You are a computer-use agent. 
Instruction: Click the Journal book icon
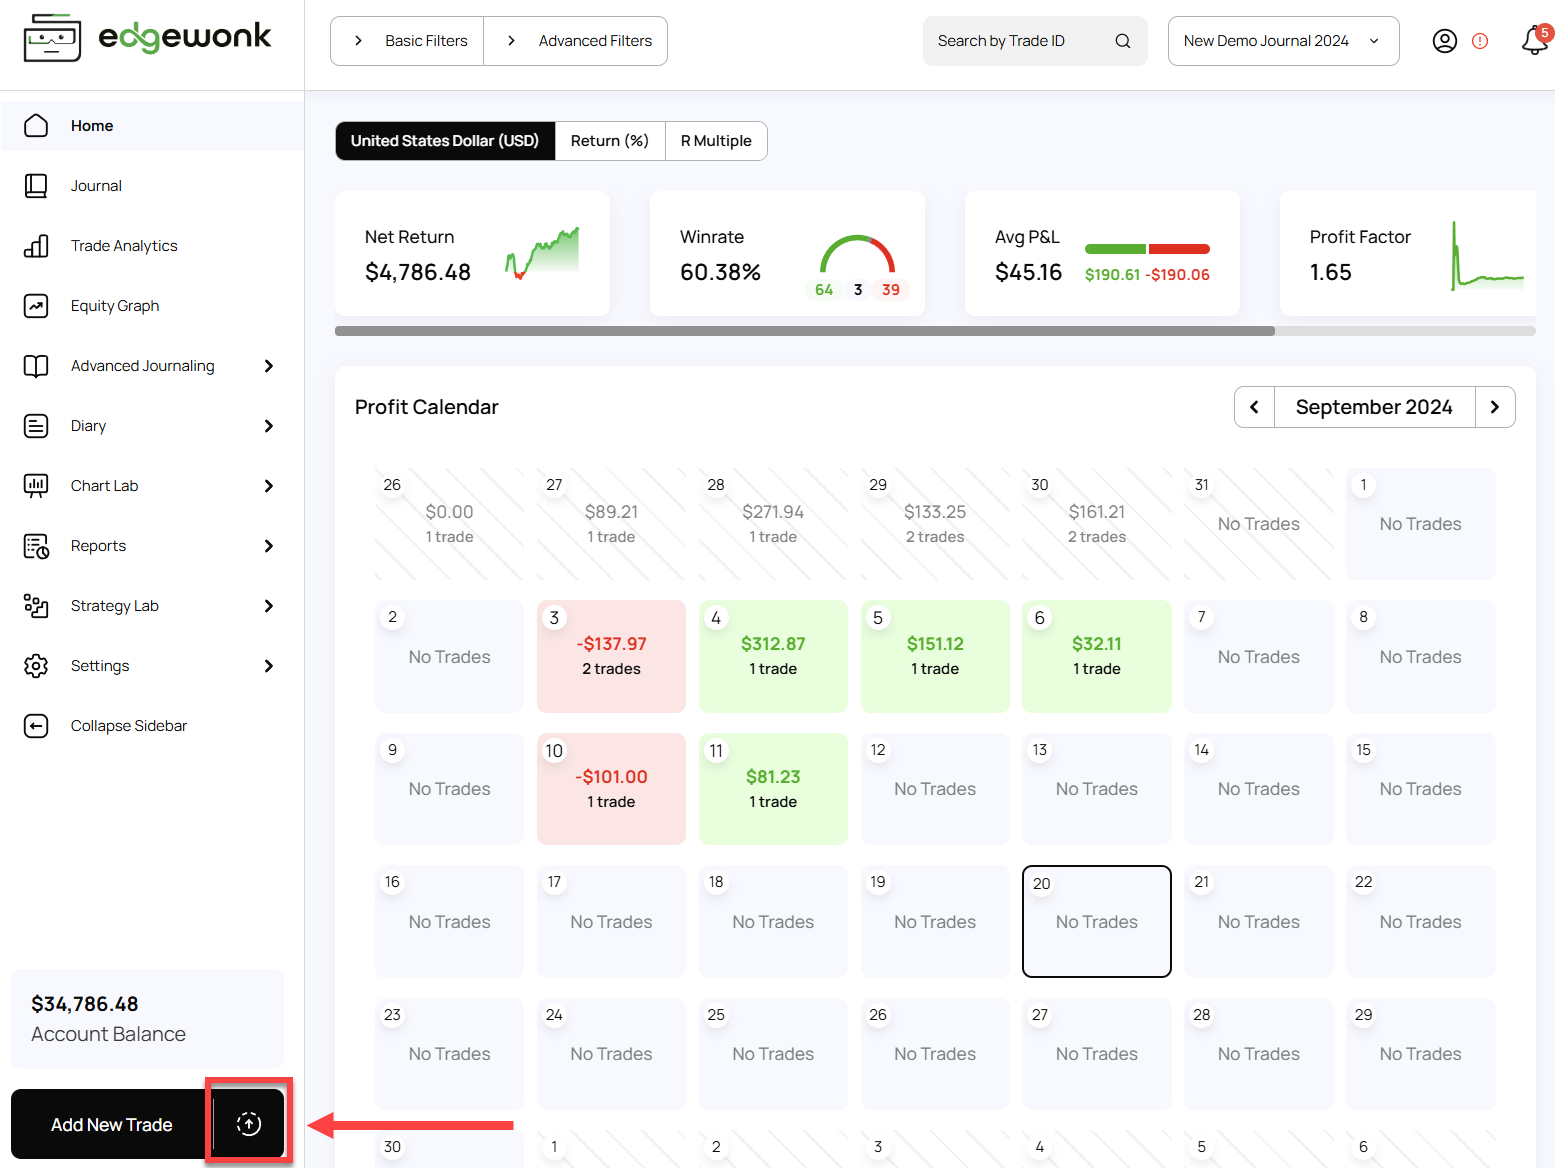coord(36,186)
